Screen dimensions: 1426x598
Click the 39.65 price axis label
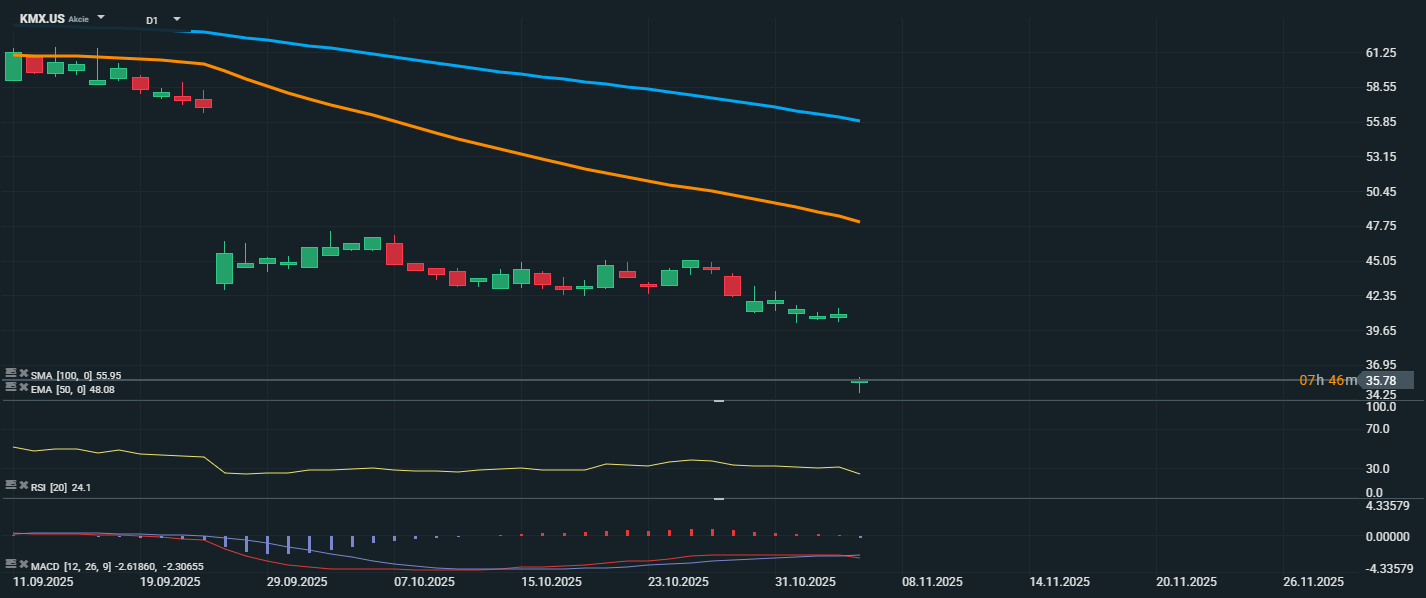point(1381,331)
